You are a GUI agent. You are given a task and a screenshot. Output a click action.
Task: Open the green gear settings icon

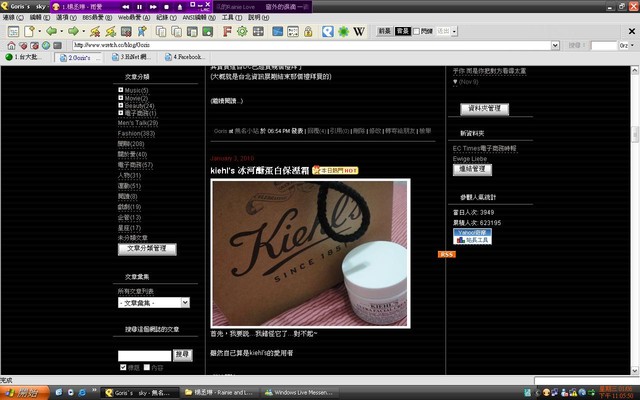pos(242,31)
